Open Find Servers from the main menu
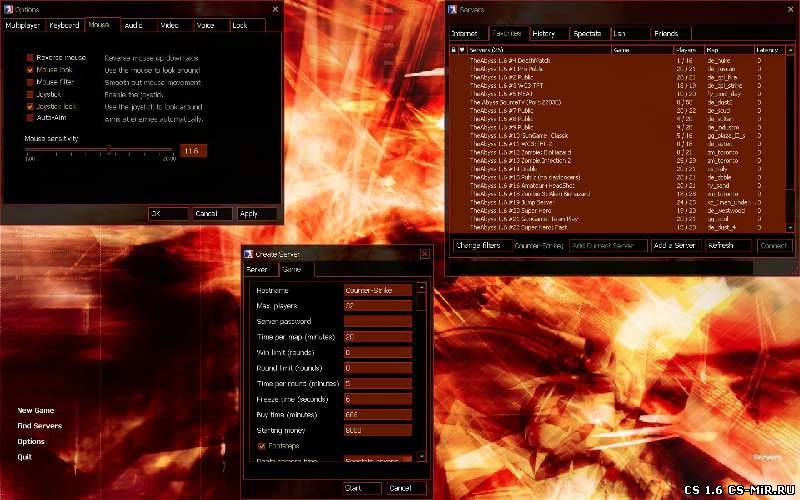 40,426
